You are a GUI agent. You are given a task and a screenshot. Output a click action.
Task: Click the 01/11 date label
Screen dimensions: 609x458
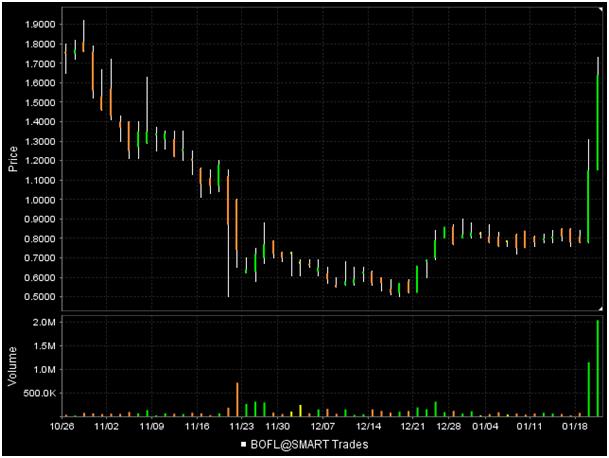(529, 426)
